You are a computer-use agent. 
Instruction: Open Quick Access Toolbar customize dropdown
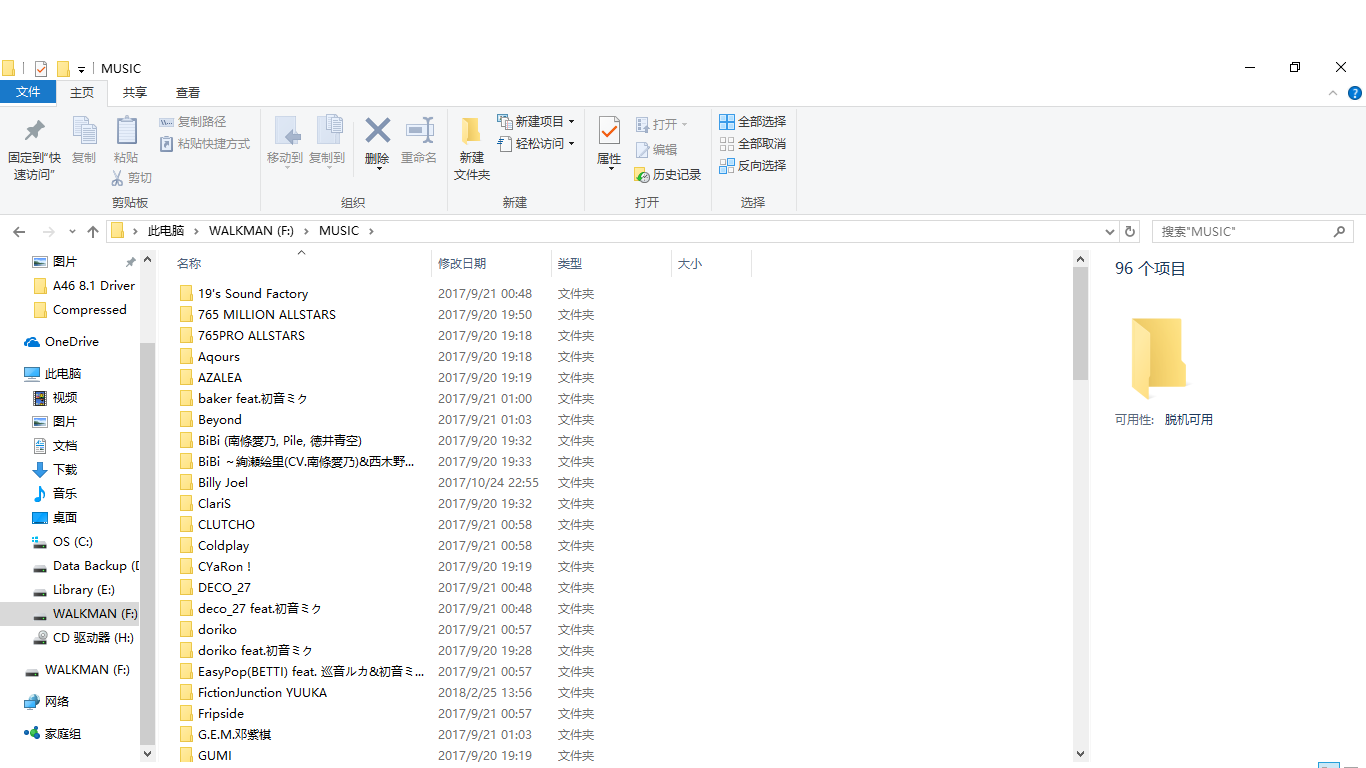click(x=81, y=70)
